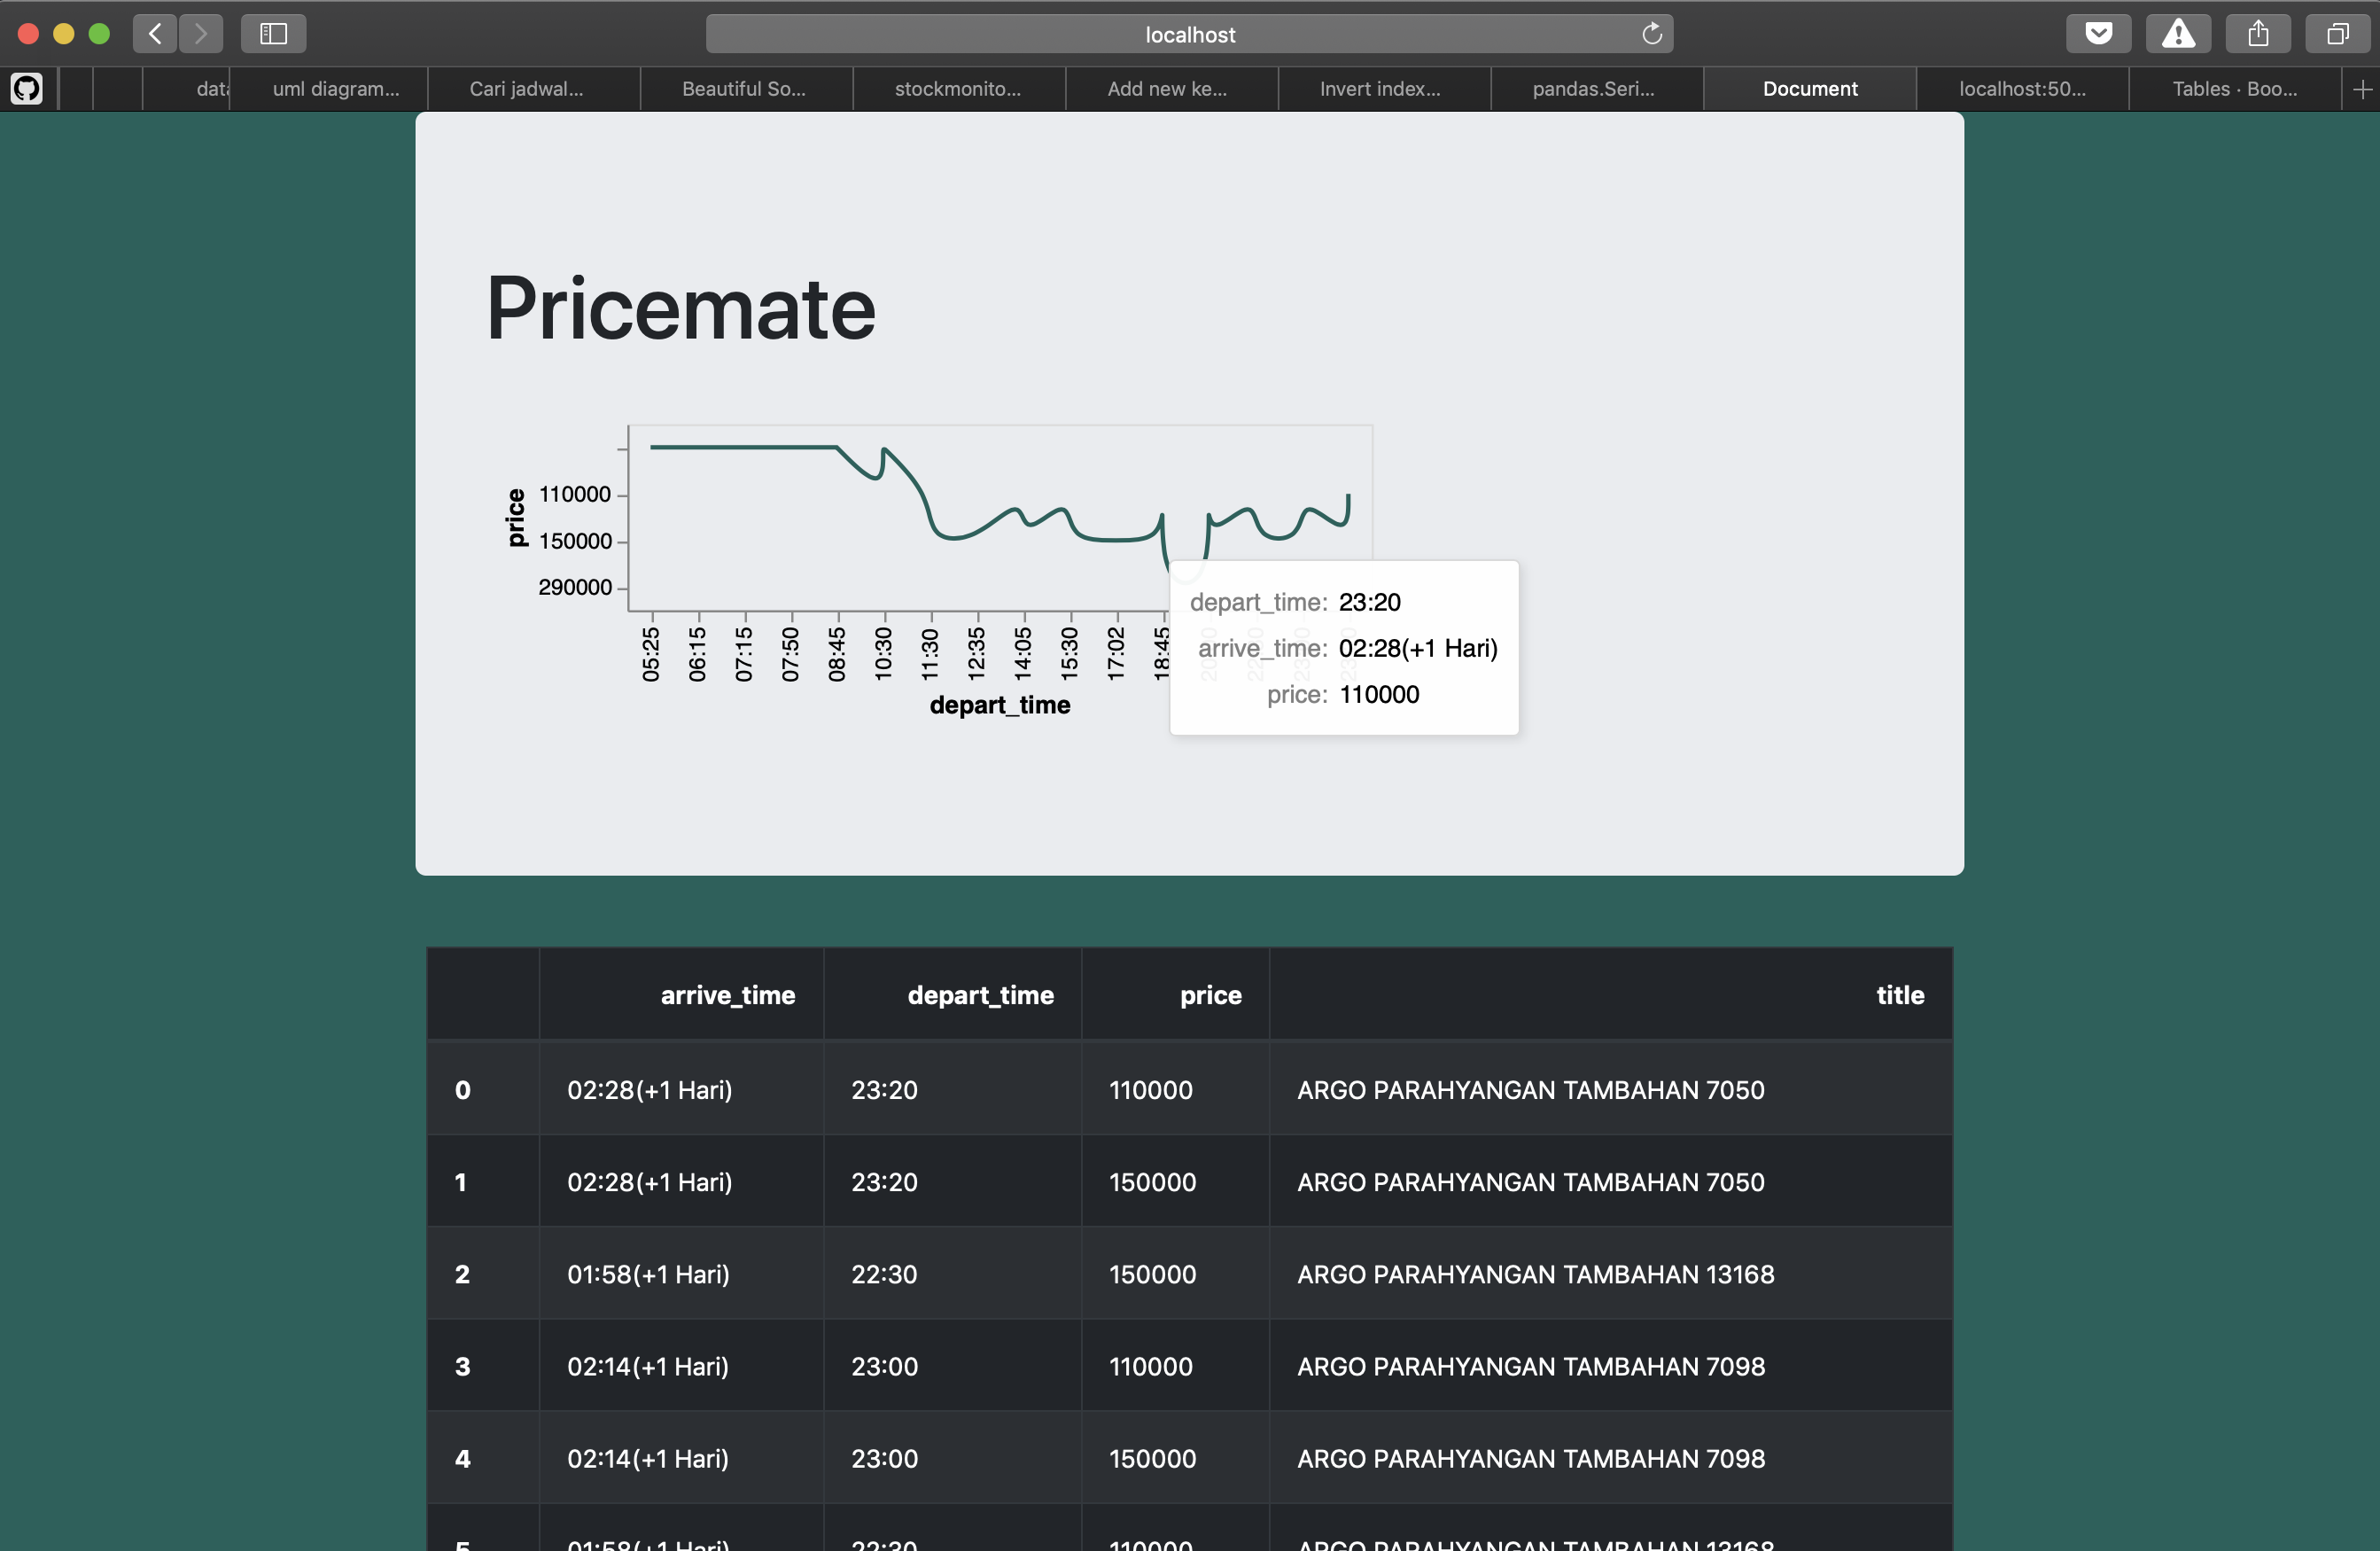Click the browser forward arrow button
This screenshot has width=2380, height=1551.
201,34
